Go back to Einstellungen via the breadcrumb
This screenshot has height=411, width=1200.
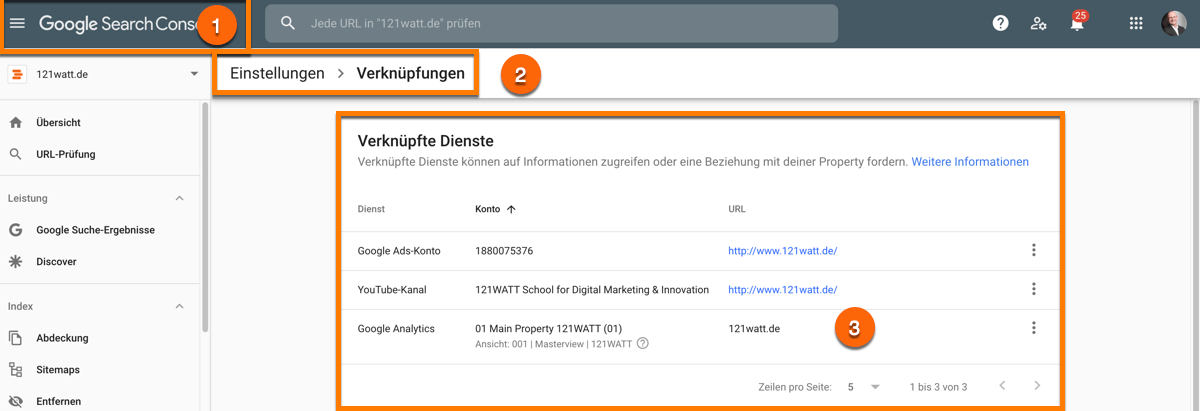277,73
